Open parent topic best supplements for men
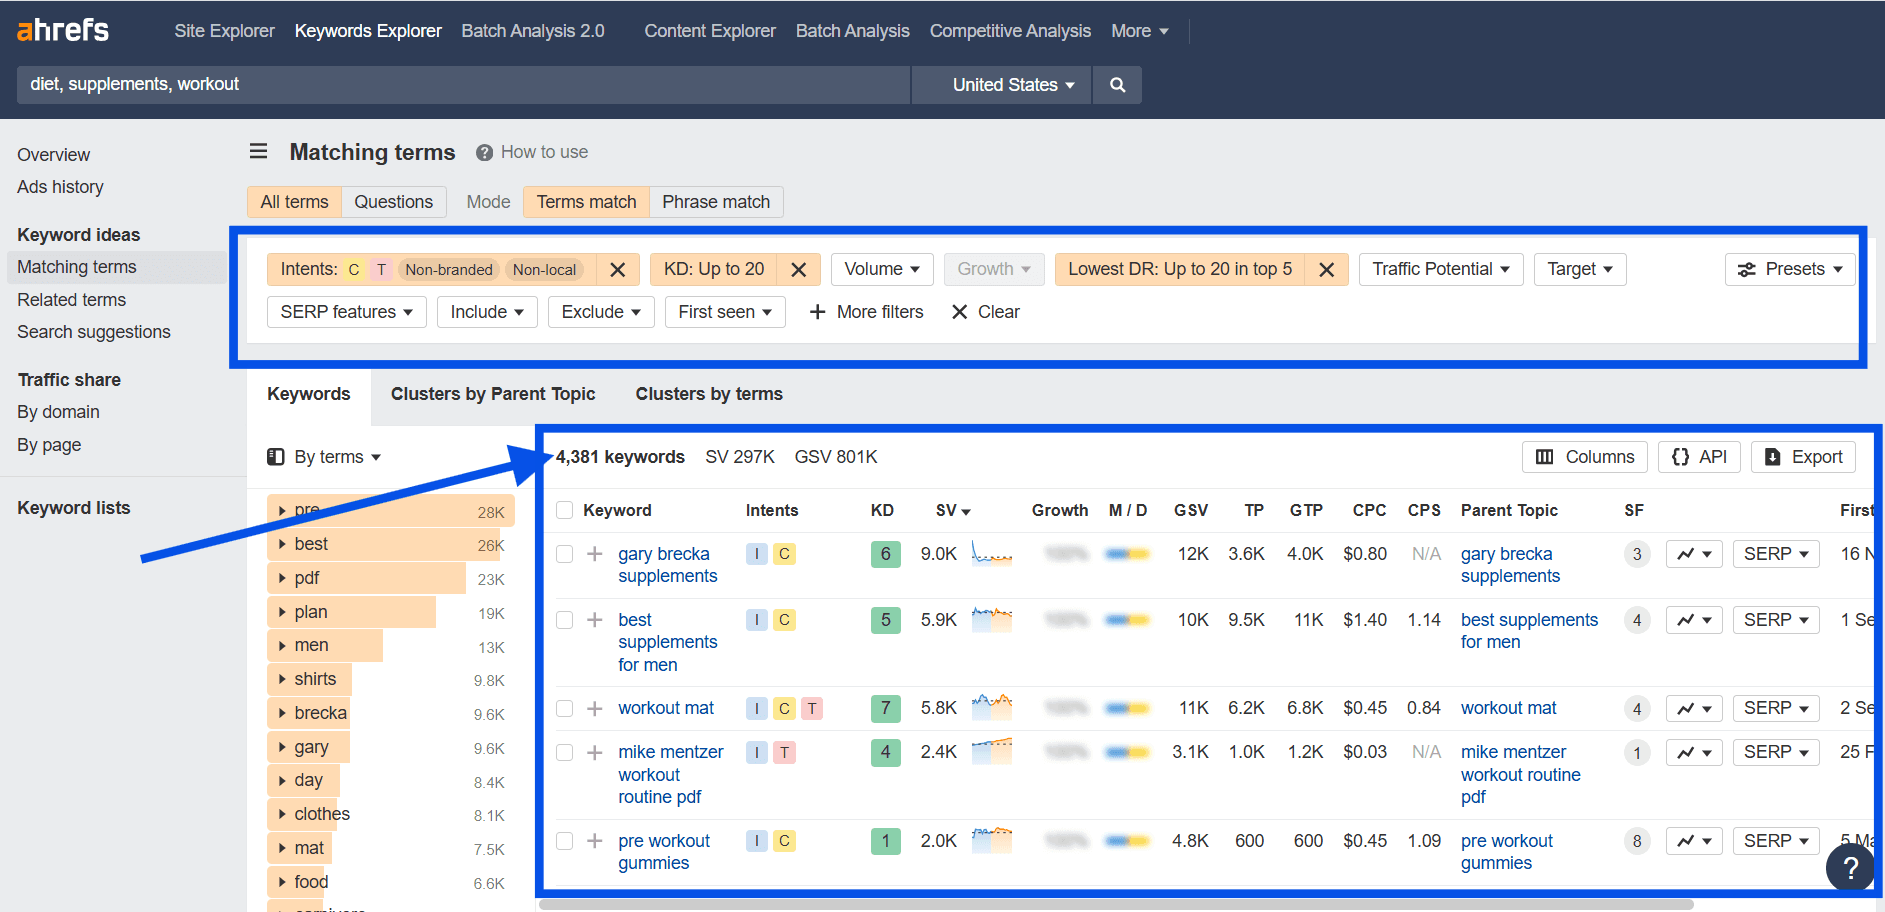The width and height of the screenshot is (1885, 912). click(1529, 631)
